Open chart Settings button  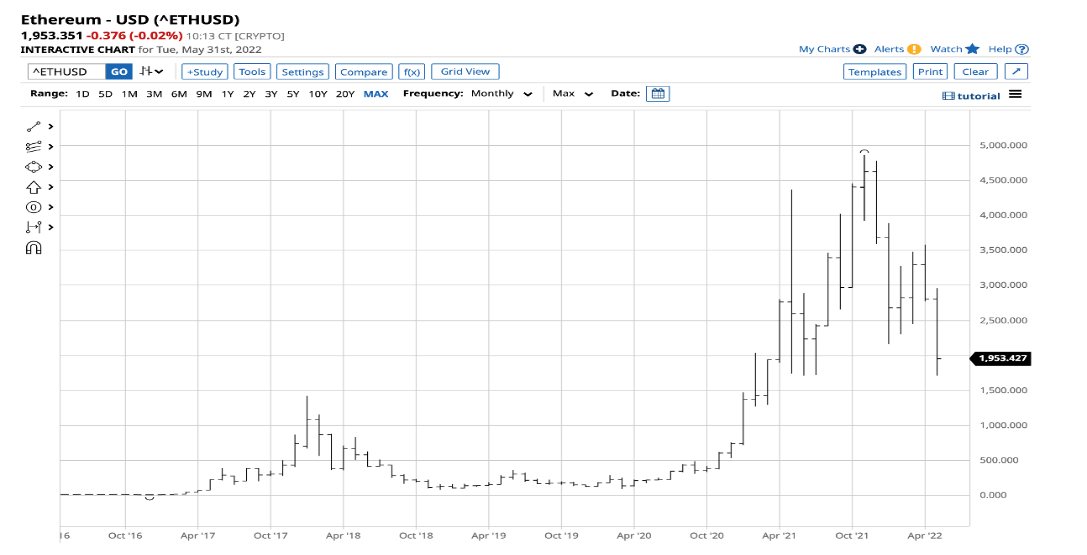(x=302, y=71)
